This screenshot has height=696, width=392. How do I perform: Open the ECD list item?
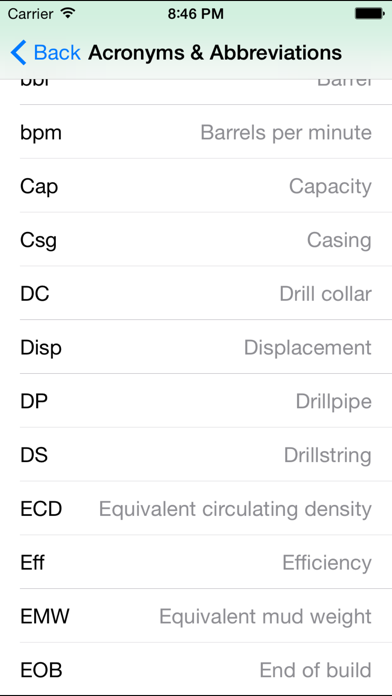[196, 508]
